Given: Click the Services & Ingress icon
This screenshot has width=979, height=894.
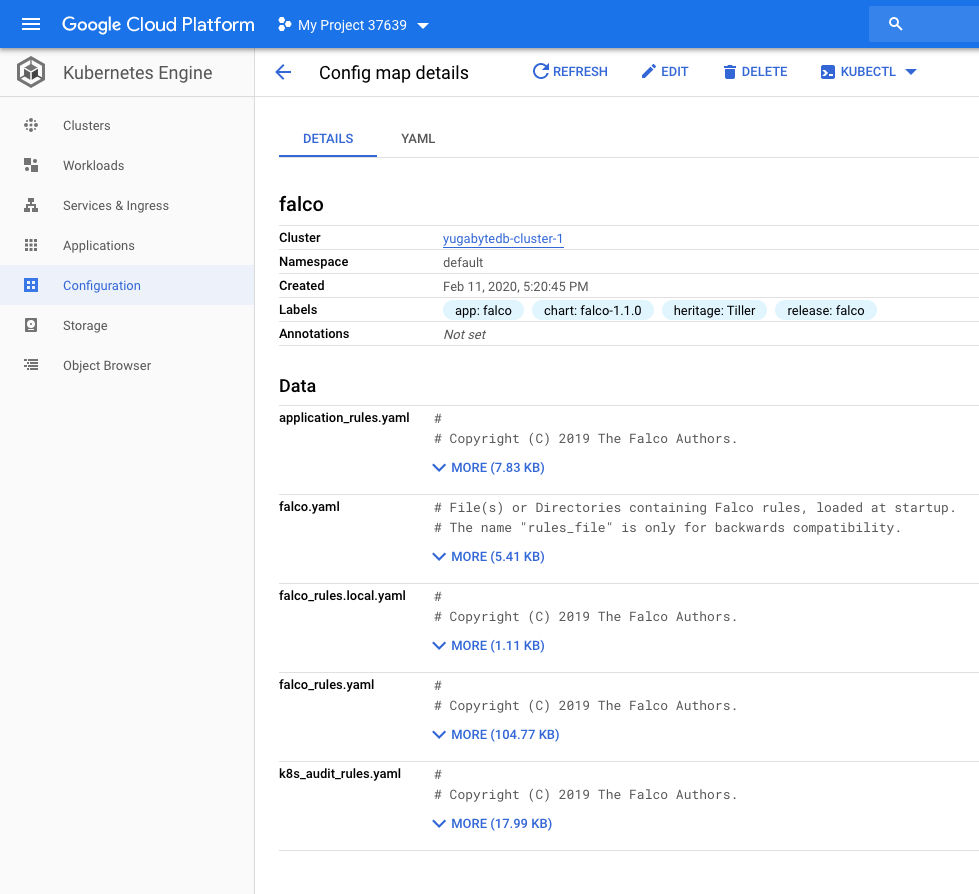Looking at the screenshot, I should (x=31, y=205).
